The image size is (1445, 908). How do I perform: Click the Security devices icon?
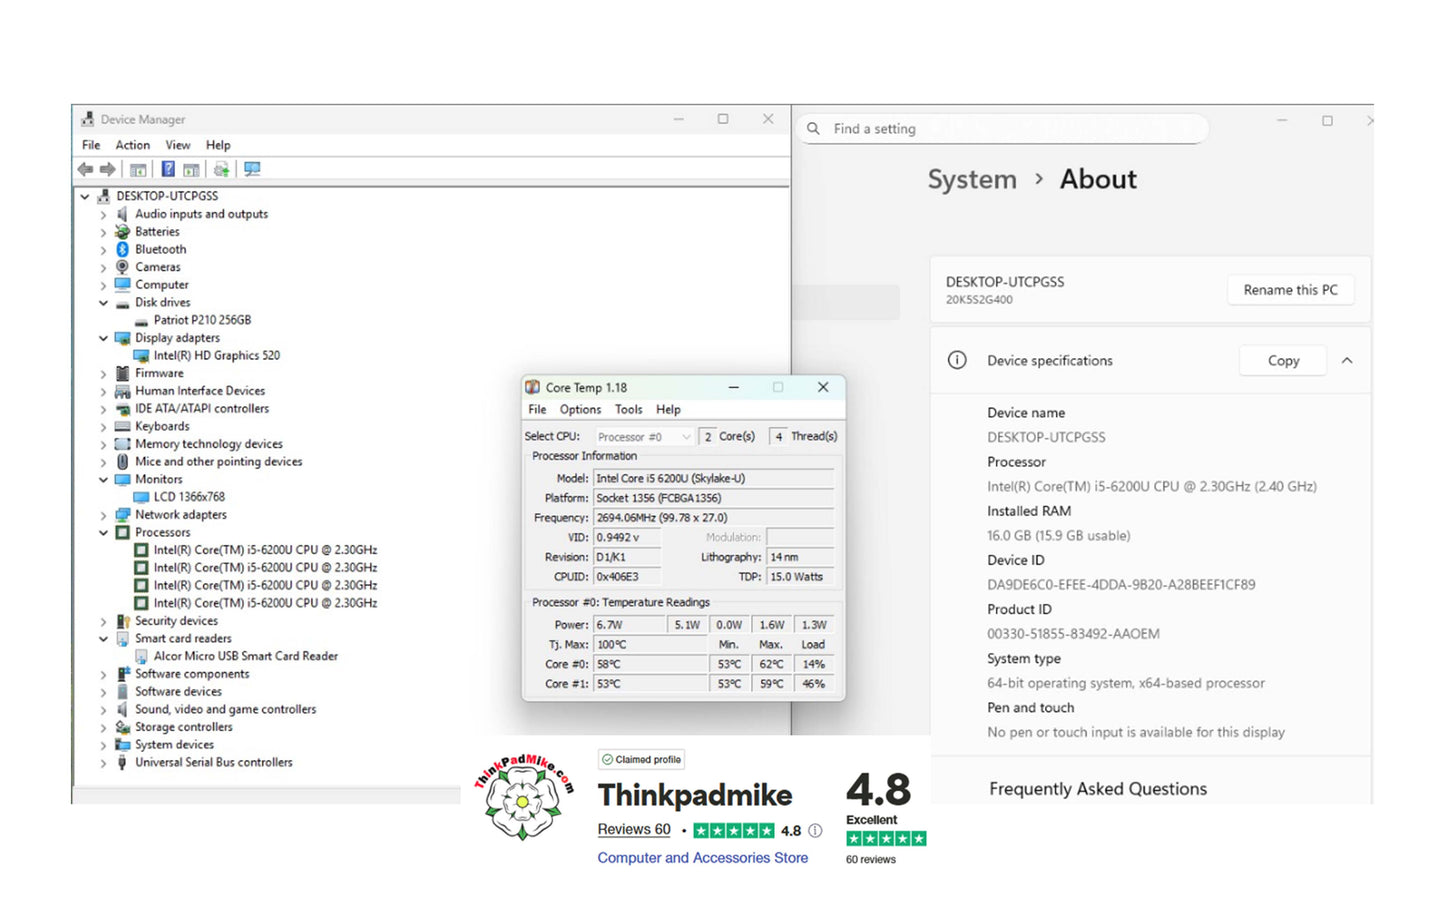[x=122, y=621]
